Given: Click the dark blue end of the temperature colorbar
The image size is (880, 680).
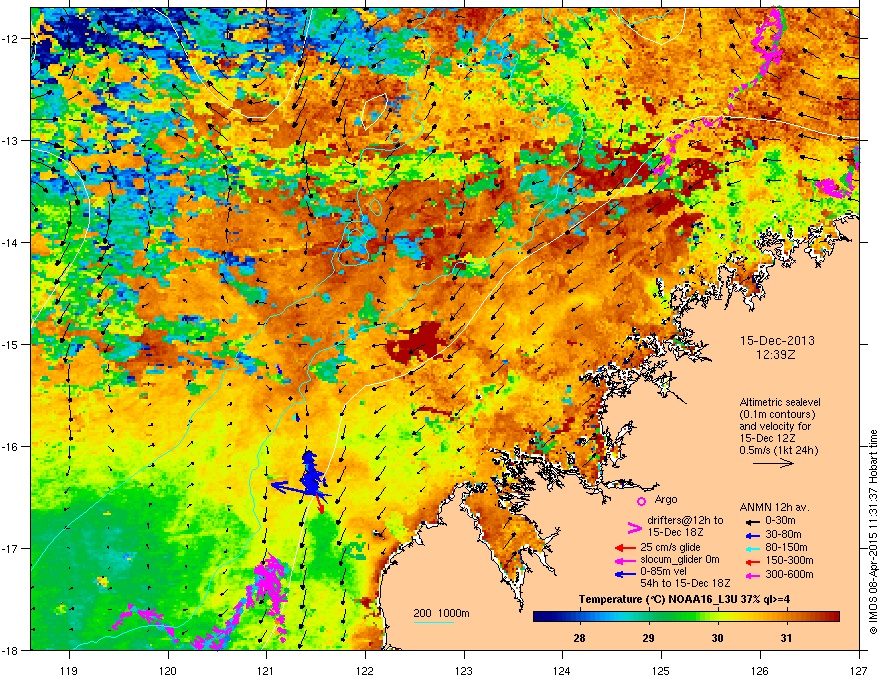Looking at the screenshot, I should (x=539, y=617).
